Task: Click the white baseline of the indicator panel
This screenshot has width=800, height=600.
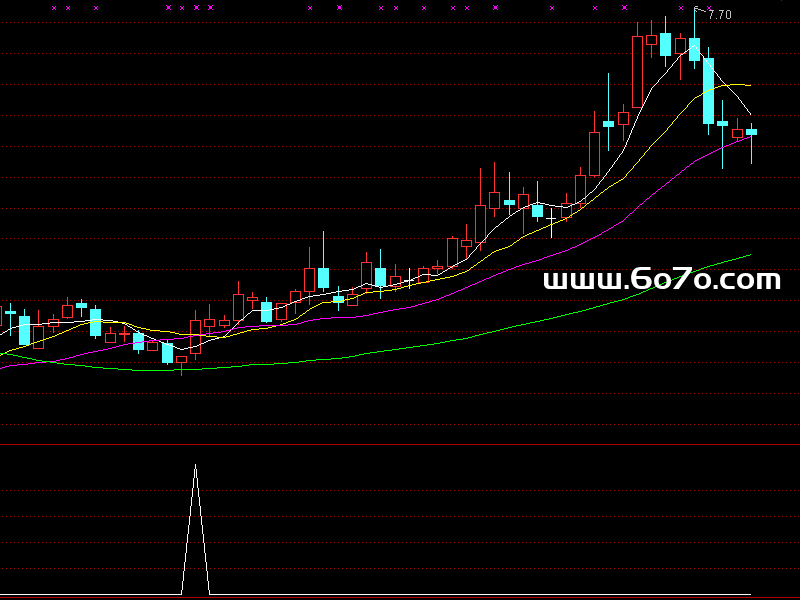Action: pos(400,596)
